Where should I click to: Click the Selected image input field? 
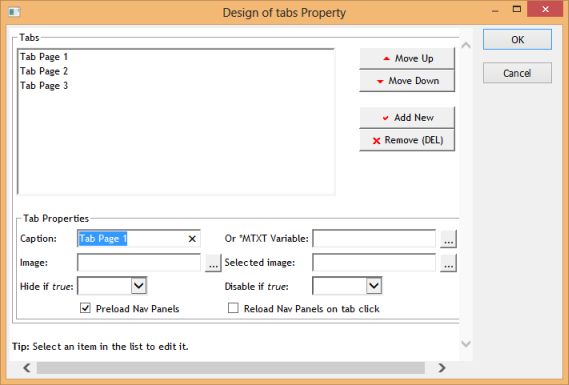[374, 262]
